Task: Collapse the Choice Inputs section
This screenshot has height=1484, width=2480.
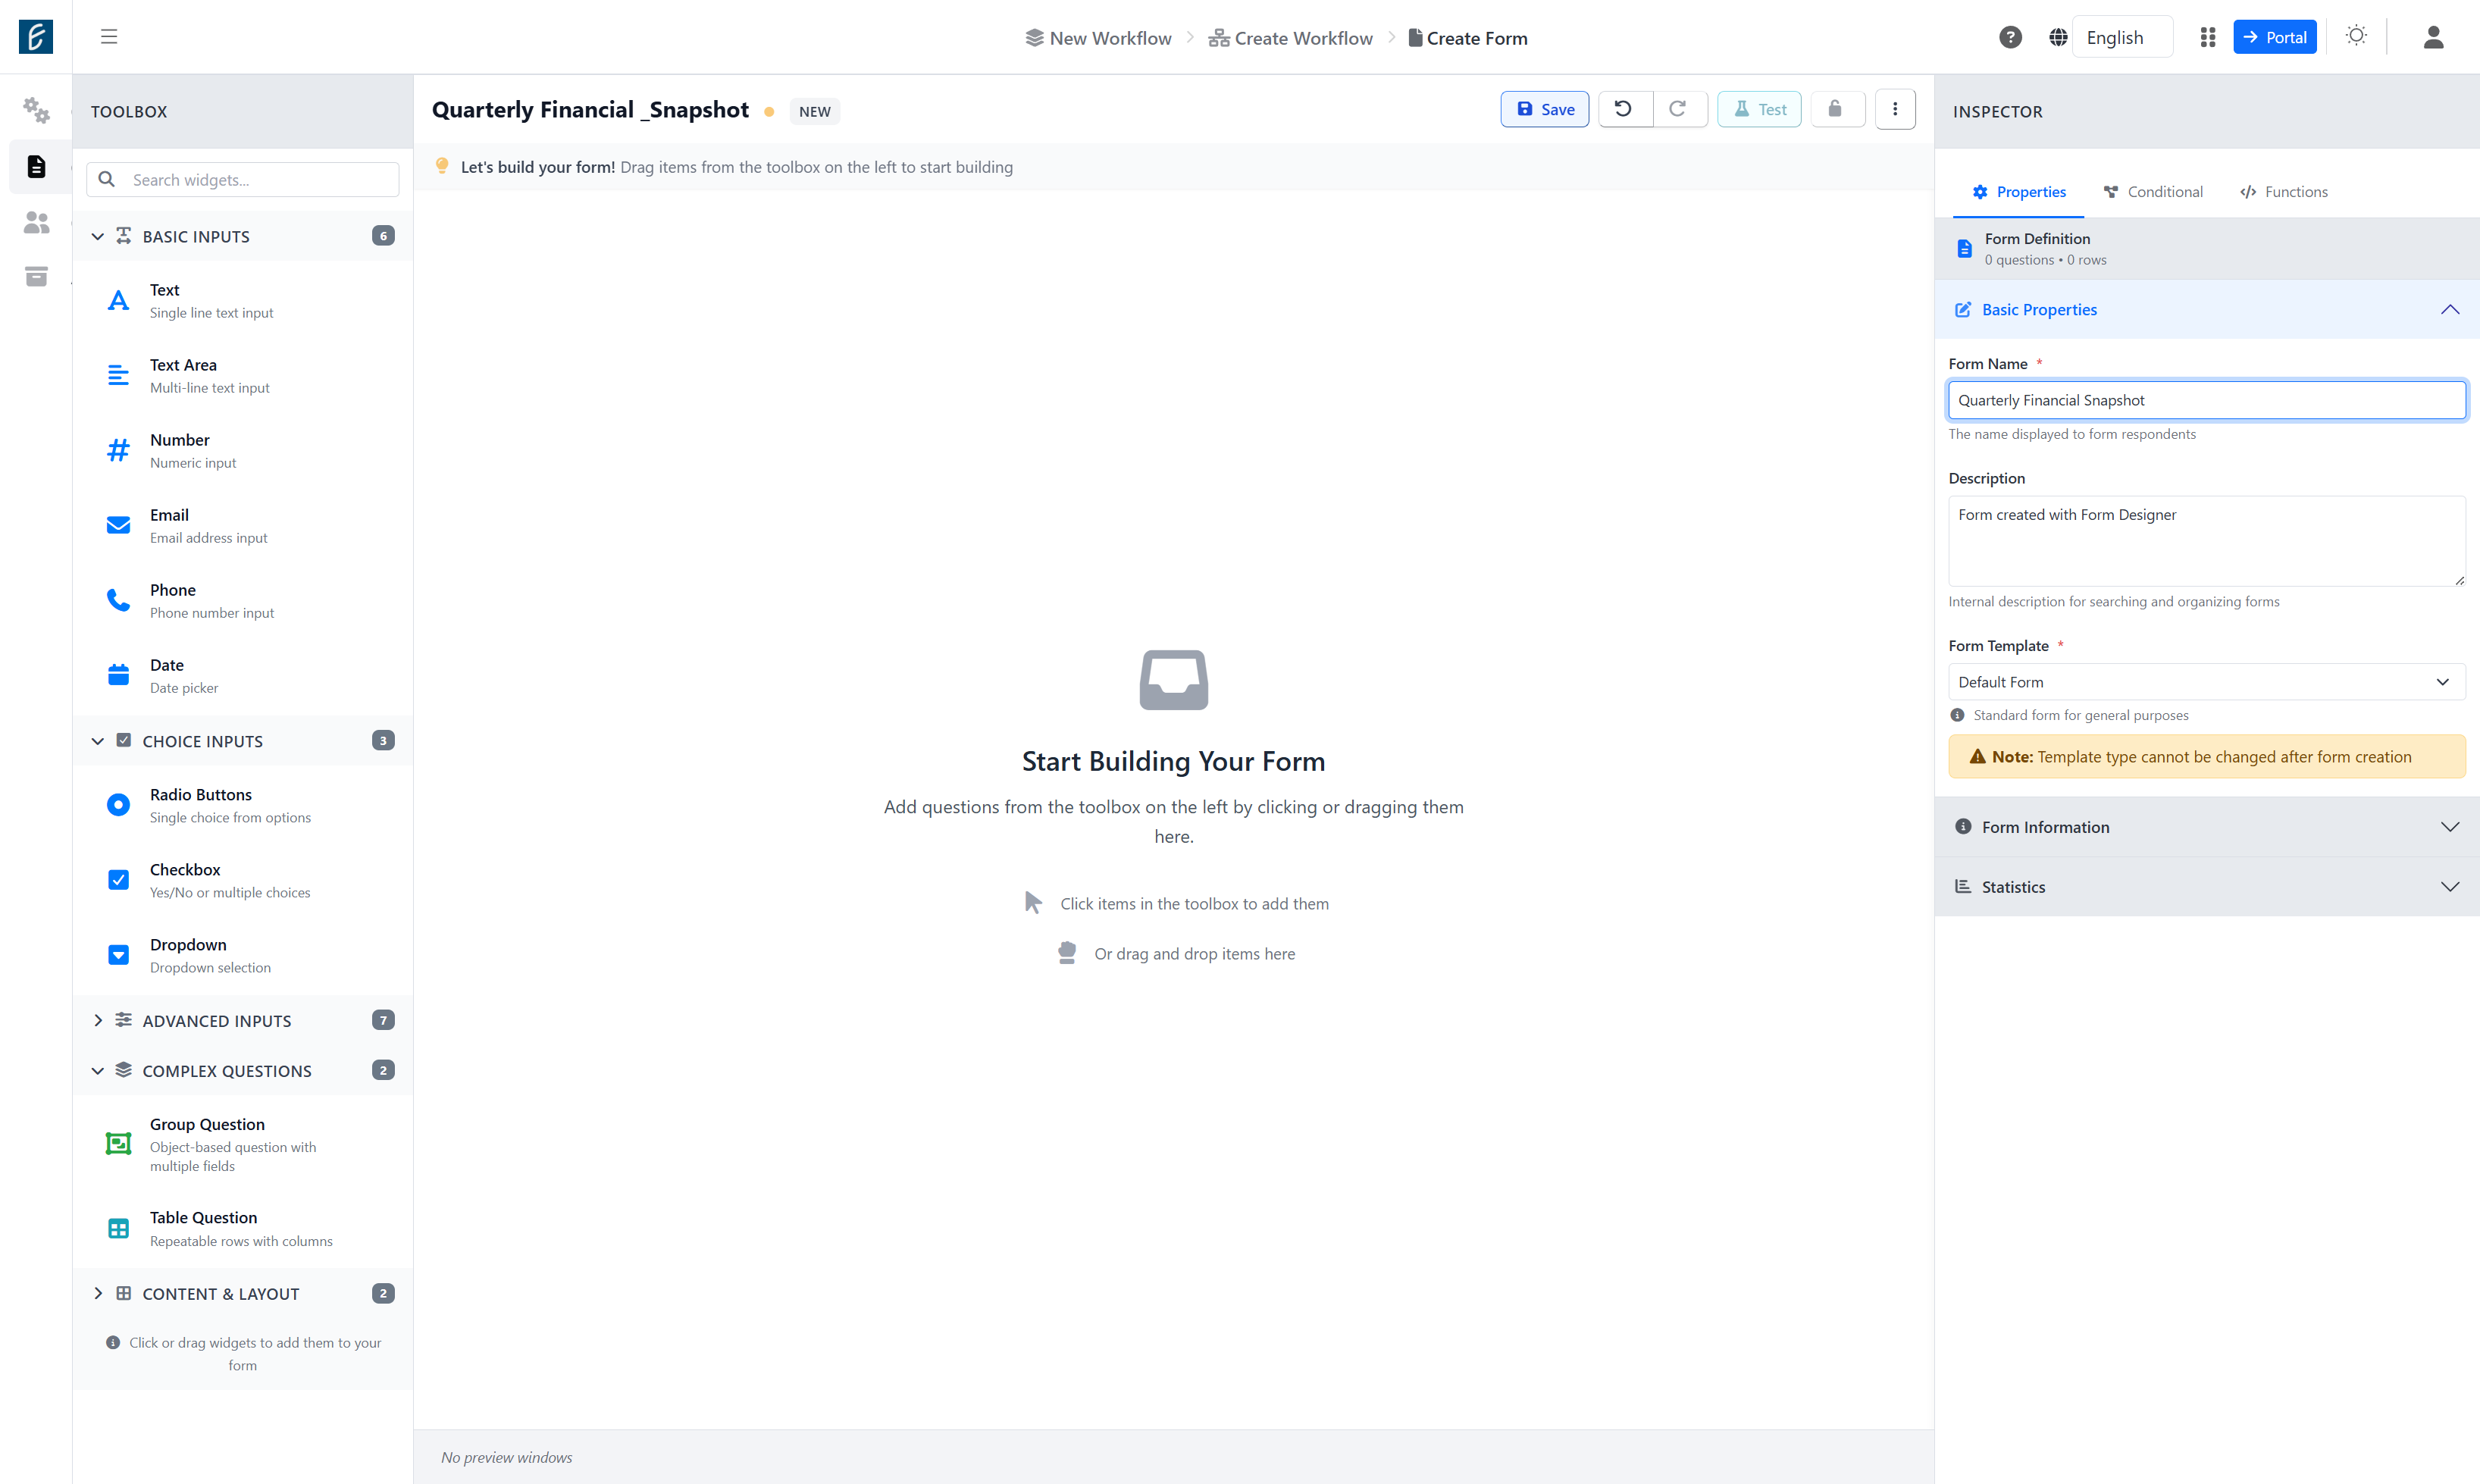Action: pos(243,741)
